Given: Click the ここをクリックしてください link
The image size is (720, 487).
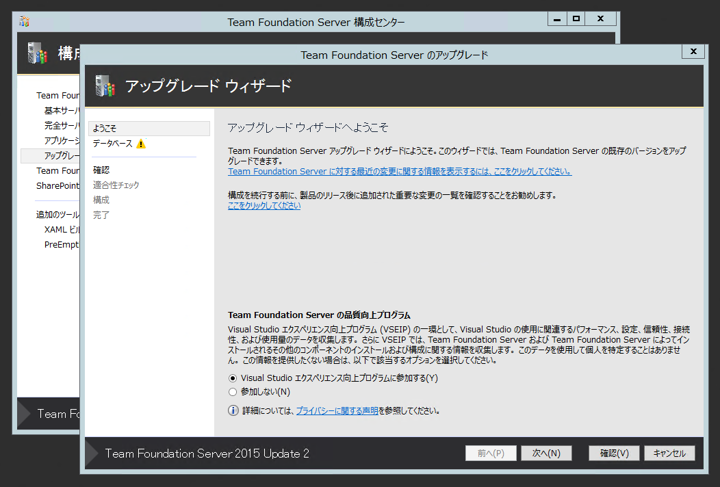Looking at the screenshot, I should [264, 206].
